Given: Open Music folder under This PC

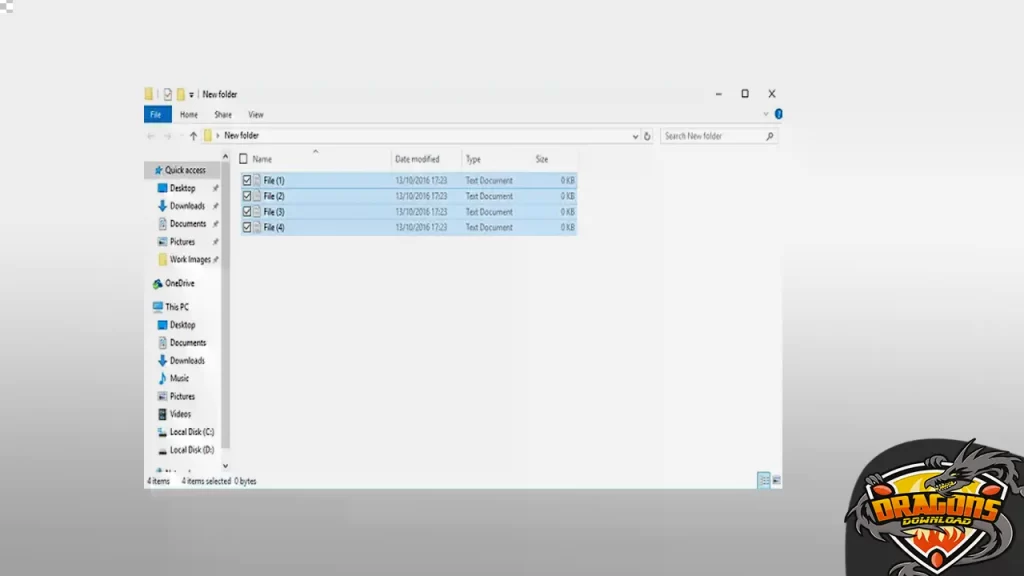Looking at the screenshot, I should coord(179,378).
